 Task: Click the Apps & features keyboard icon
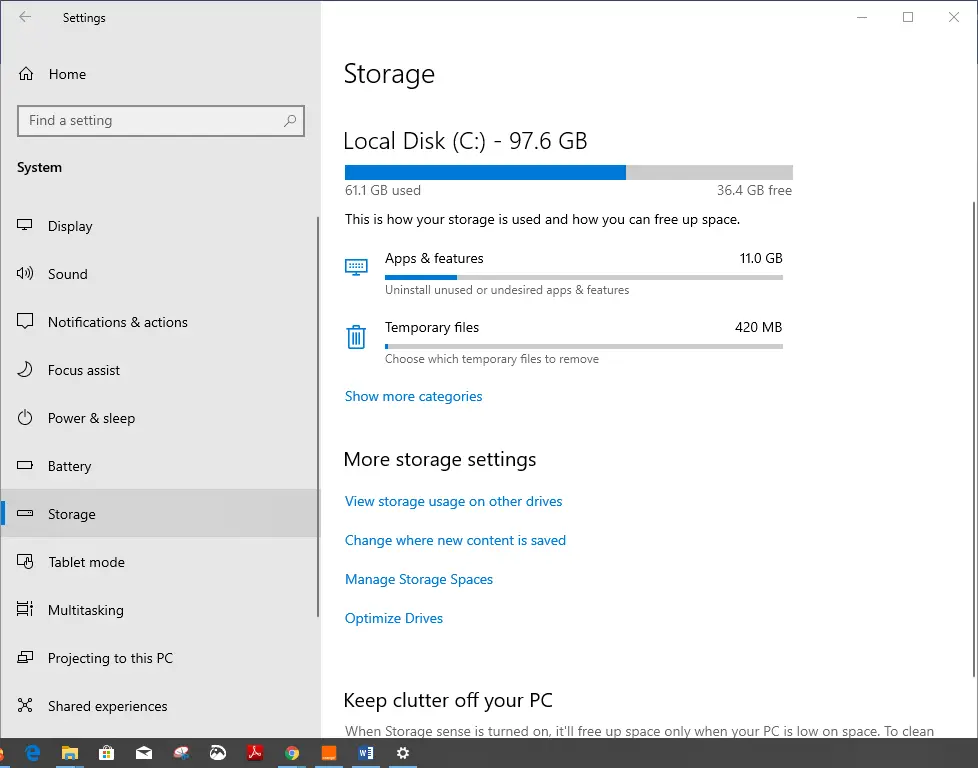[x=356, y=267]
